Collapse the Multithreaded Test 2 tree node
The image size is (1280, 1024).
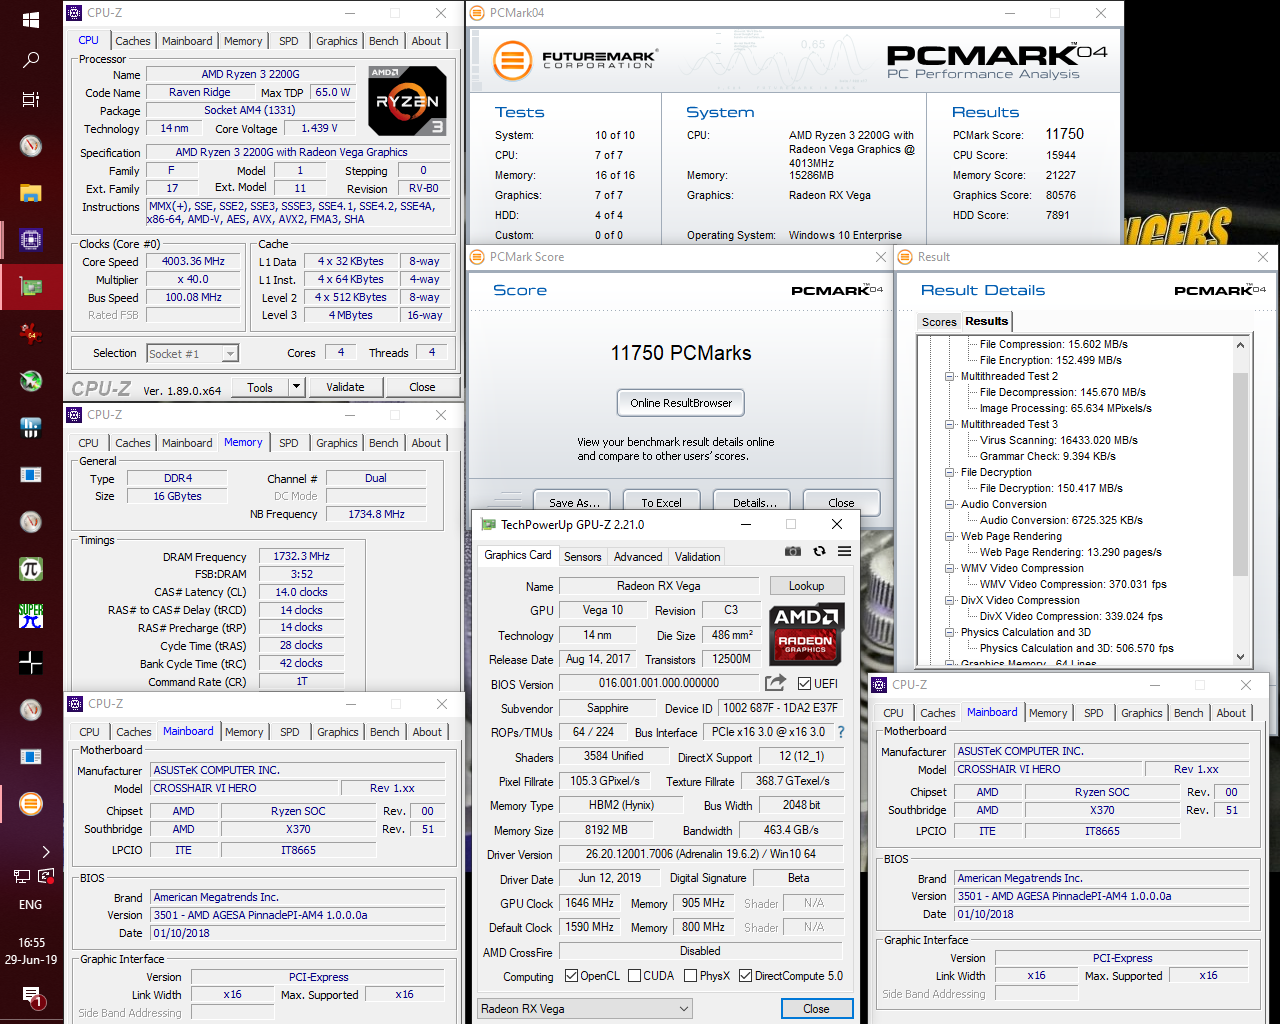tap(950, 376)
